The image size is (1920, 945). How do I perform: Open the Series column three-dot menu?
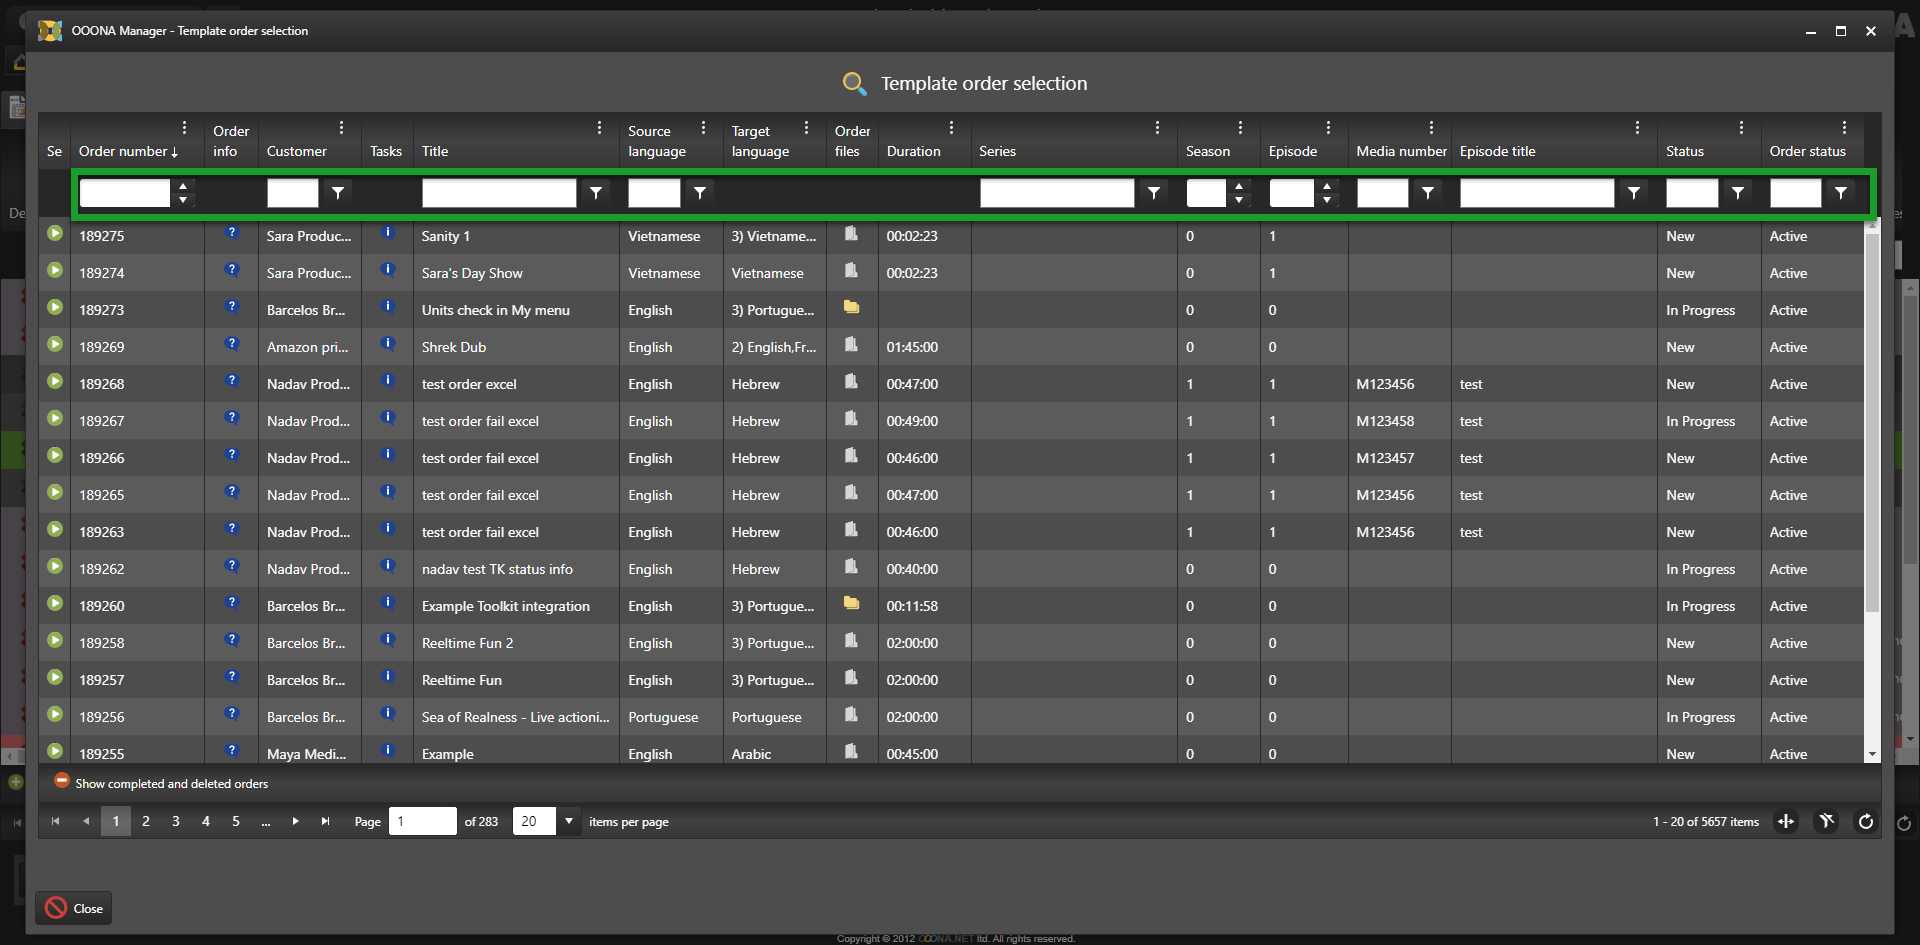[x=1157, y=128]
